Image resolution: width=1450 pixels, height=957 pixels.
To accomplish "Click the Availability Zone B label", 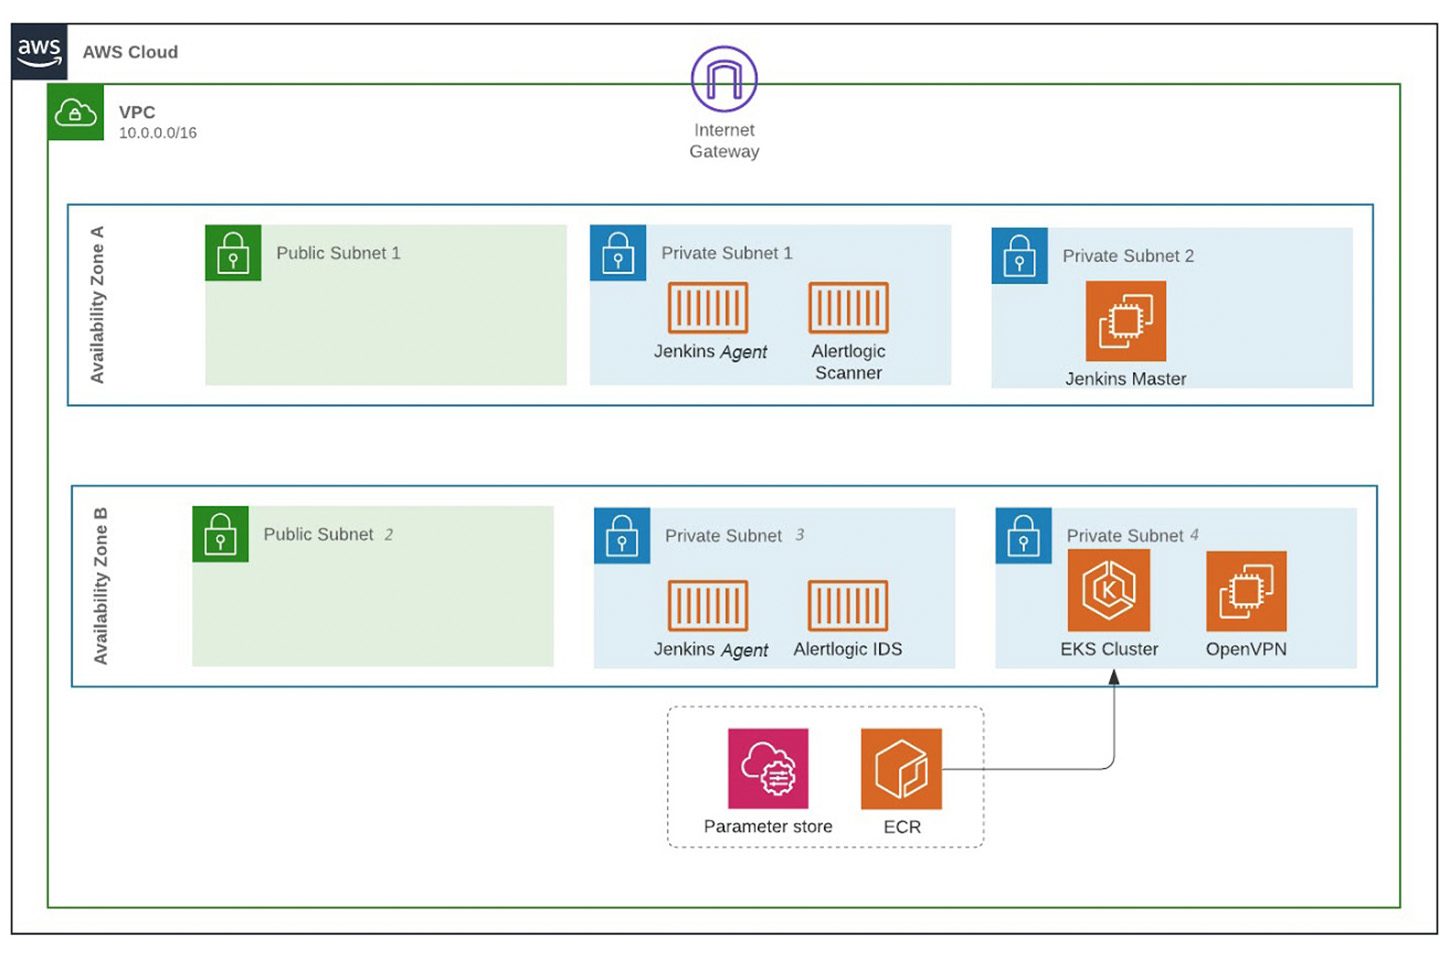I will coord(100,586).
